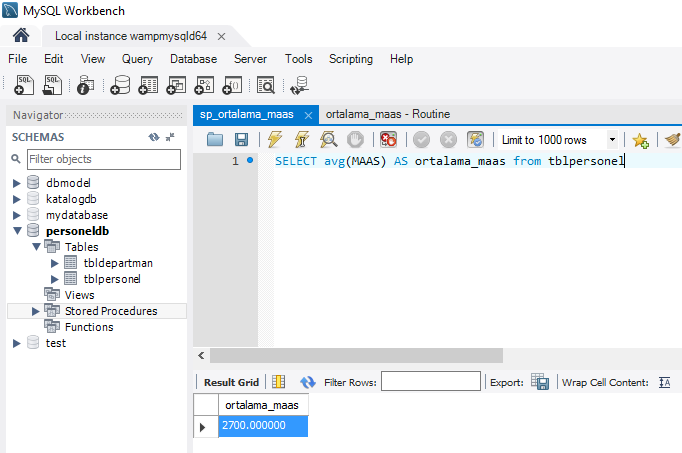The height and width of the screenshot is (453, 682).
Task: Open the Scripting menu
Action: click(x=351, y=59)
